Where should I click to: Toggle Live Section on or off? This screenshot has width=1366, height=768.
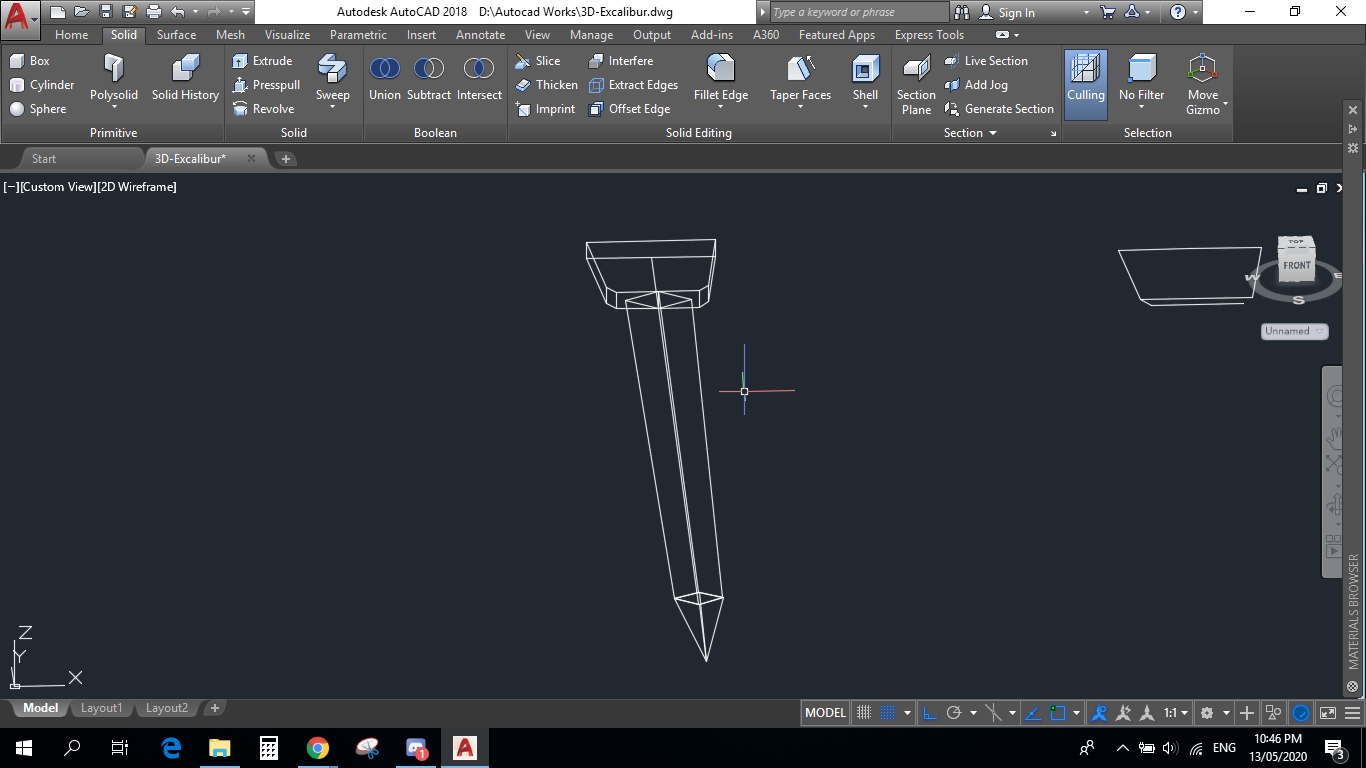(x=986, y=61)
